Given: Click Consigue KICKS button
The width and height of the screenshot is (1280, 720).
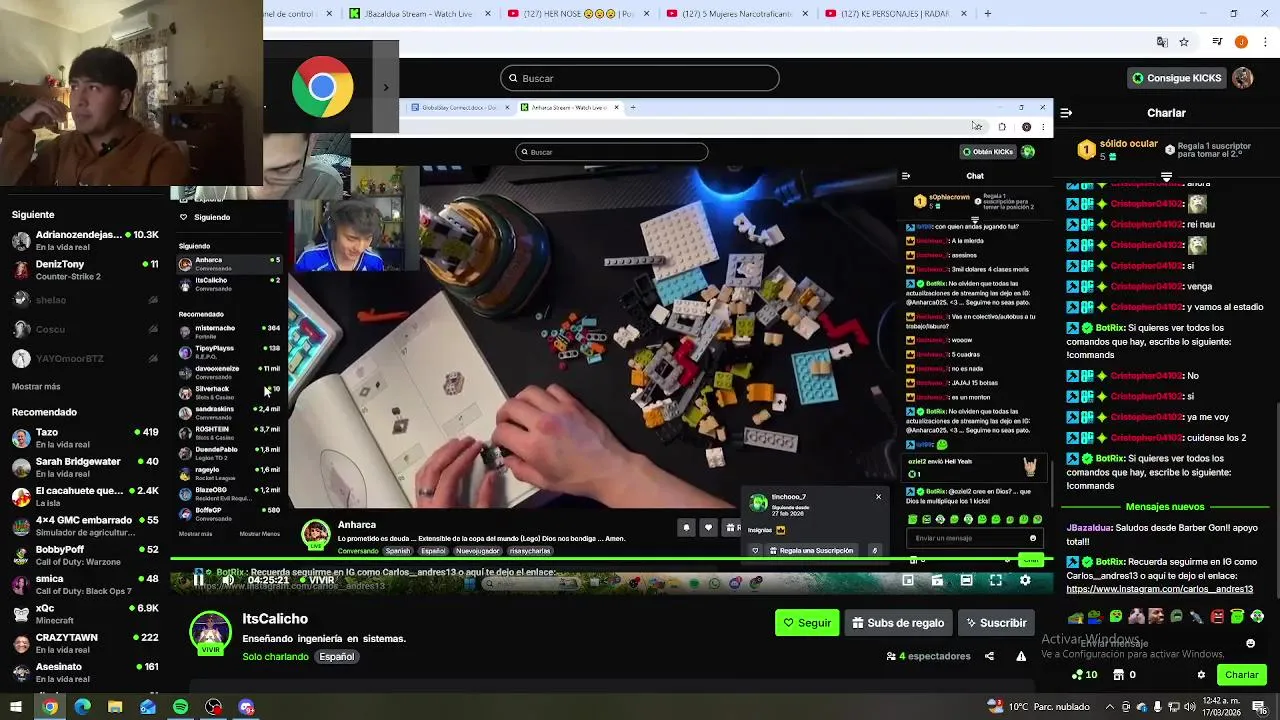Looking at the screenshot, I should [x=1176, y=78].
